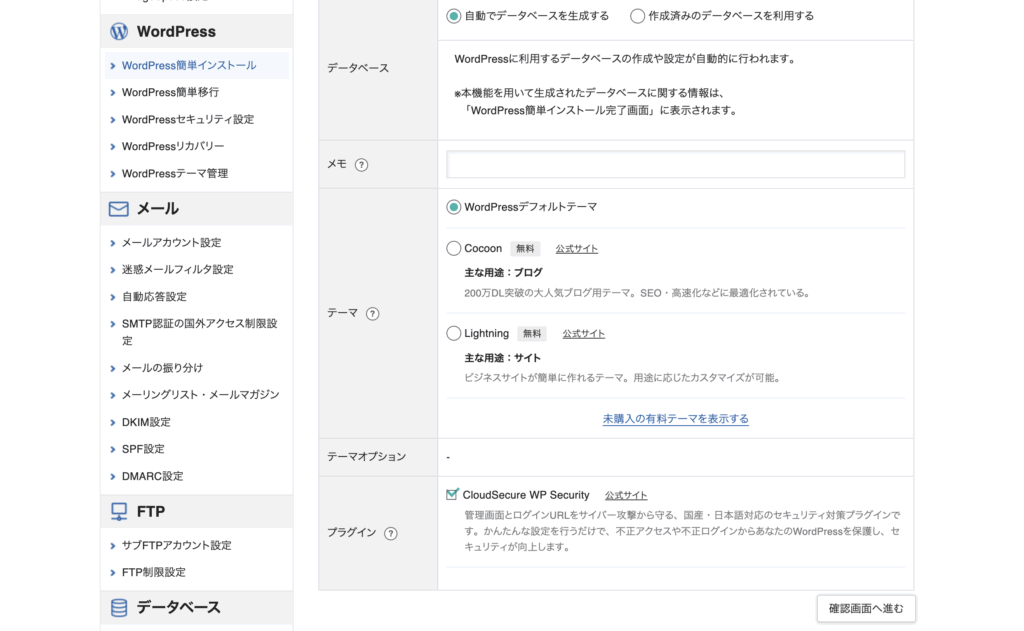Viewport: 1024px width, 631px height.
Task: Click the WordPress logo icon in sidebar
Action: (x=119, y=31)
